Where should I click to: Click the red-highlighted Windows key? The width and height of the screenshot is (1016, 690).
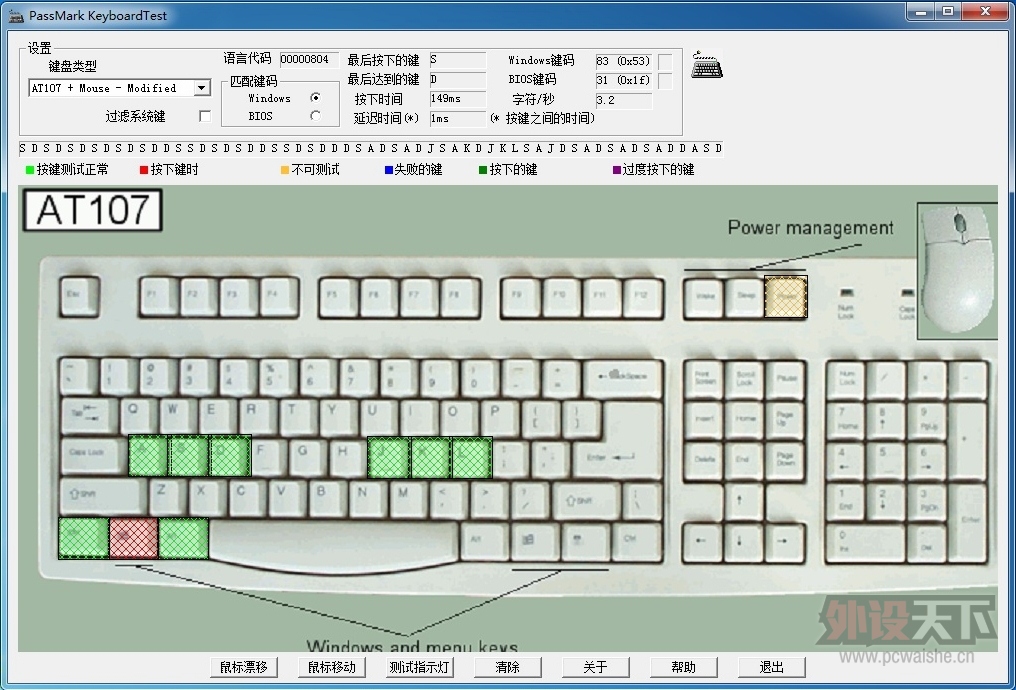133,538
